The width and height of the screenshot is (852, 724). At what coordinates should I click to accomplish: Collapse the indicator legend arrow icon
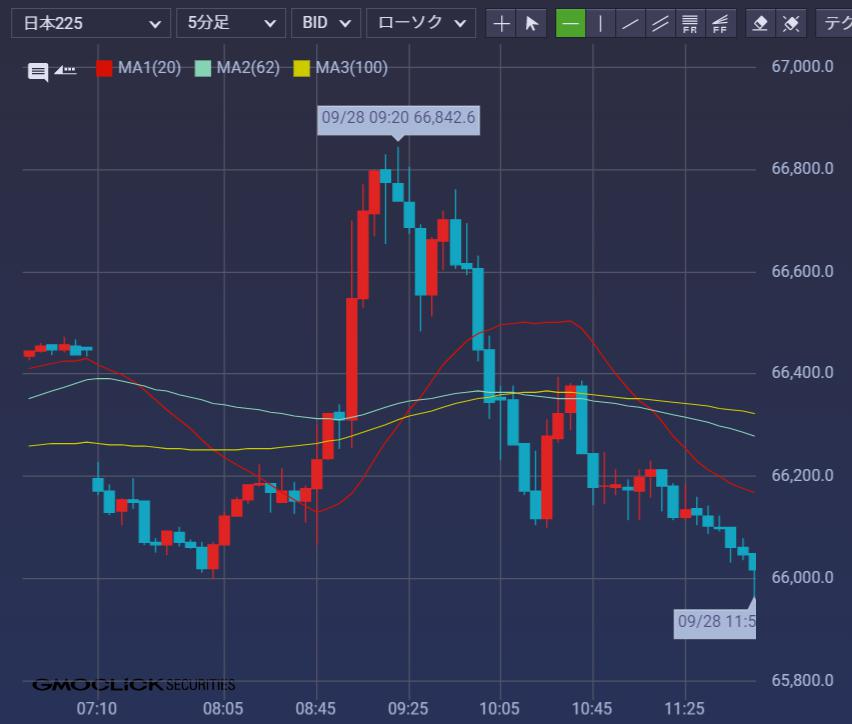coord(66,70)
